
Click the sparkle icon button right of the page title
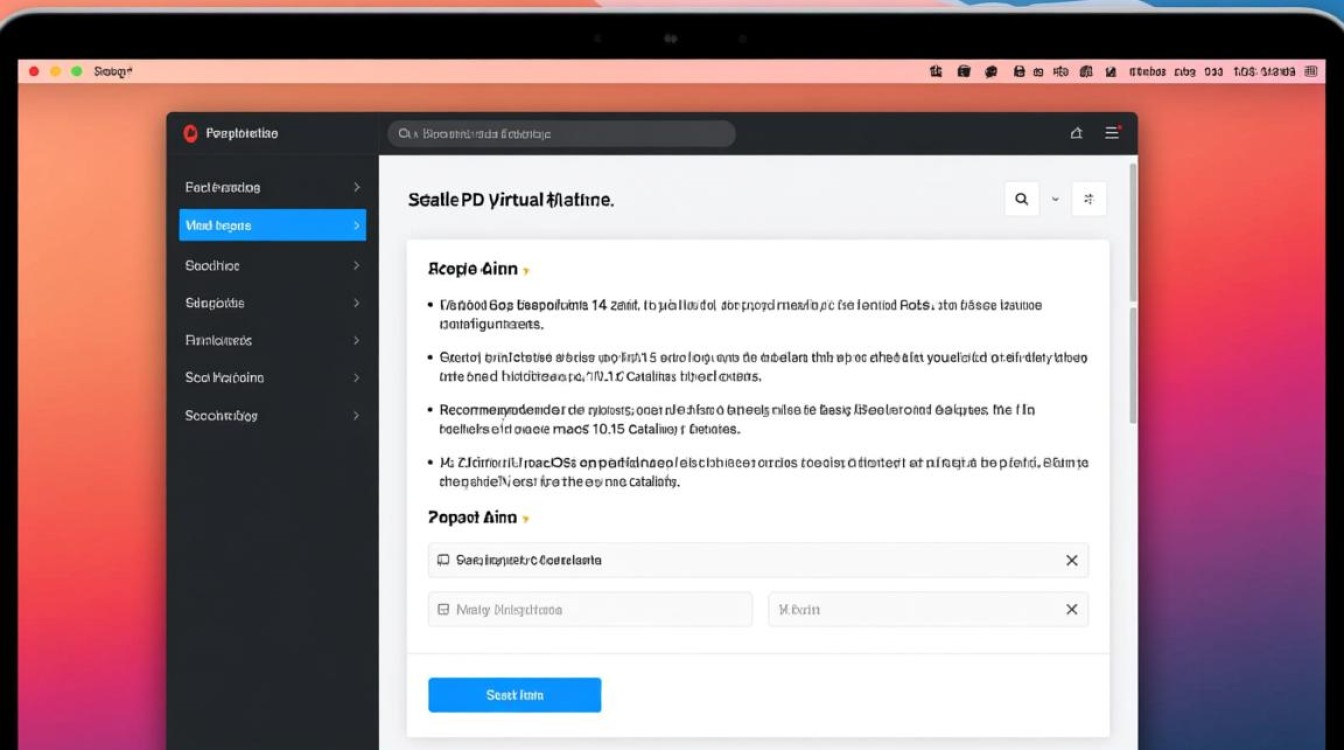coord(1089,199)
